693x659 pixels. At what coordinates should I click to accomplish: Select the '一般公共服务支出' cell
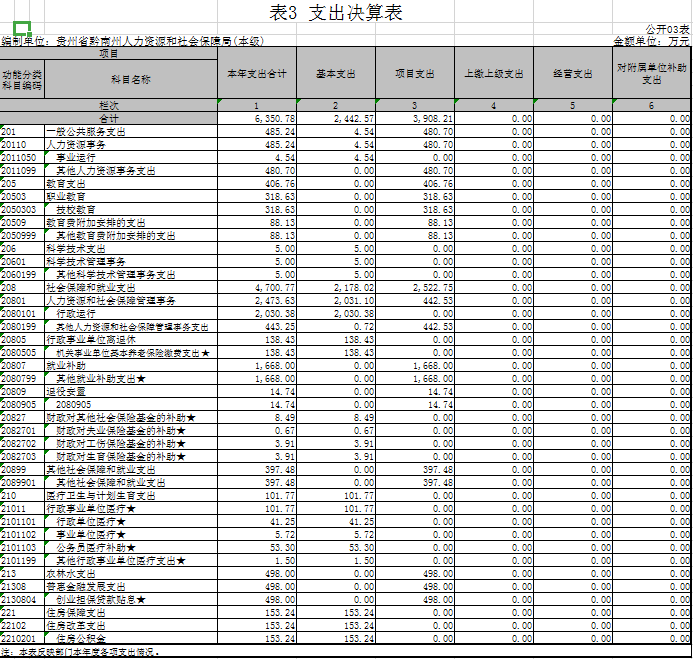pos(131,131)
